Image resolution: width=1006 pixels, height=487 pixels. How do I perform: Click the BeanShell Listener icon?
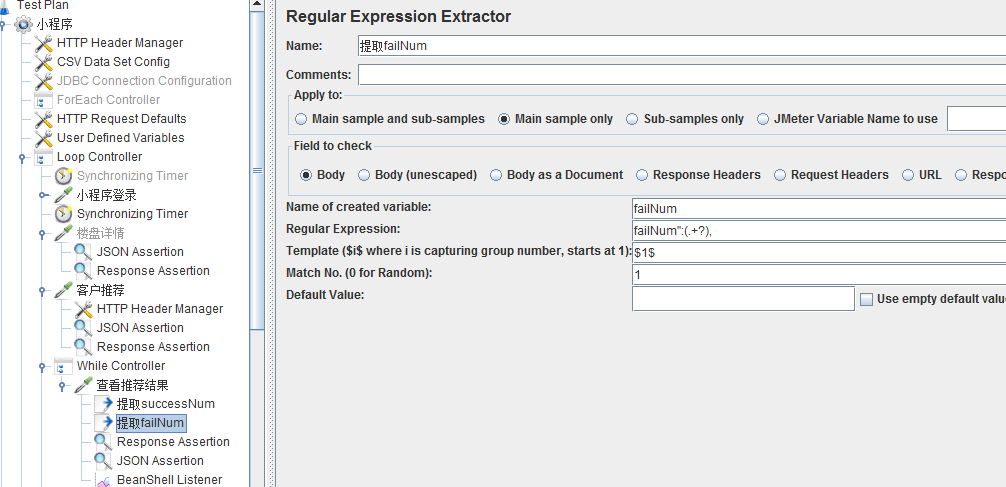click(104, 480)
